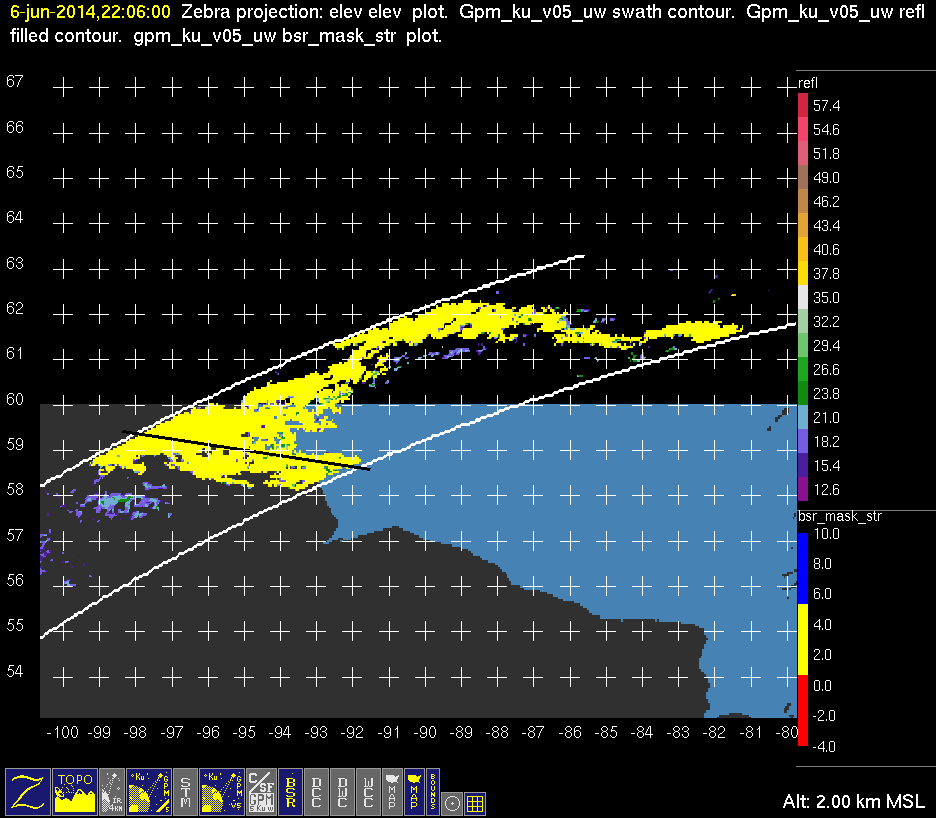Screen dimensions: 936x818
Task: Select the Ku GPM V5 icon
Action: tap(222, 791)
